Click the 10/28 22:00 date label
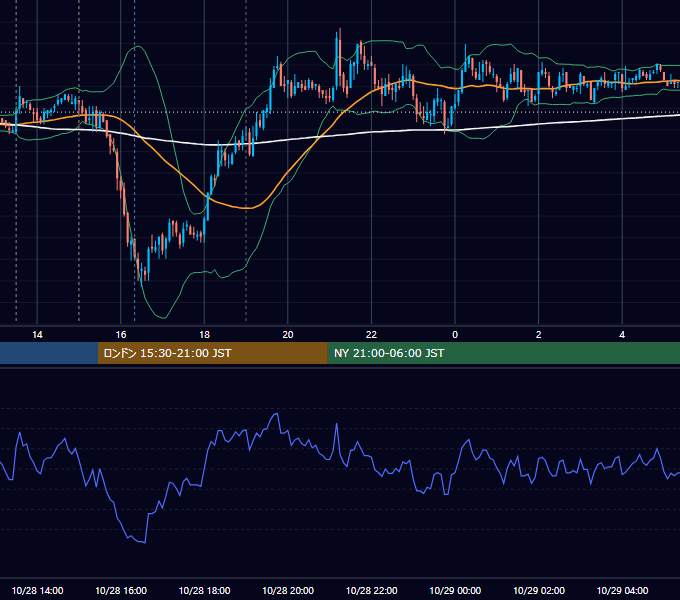Screen dimensions: 680x600 [x=371, y=590]
